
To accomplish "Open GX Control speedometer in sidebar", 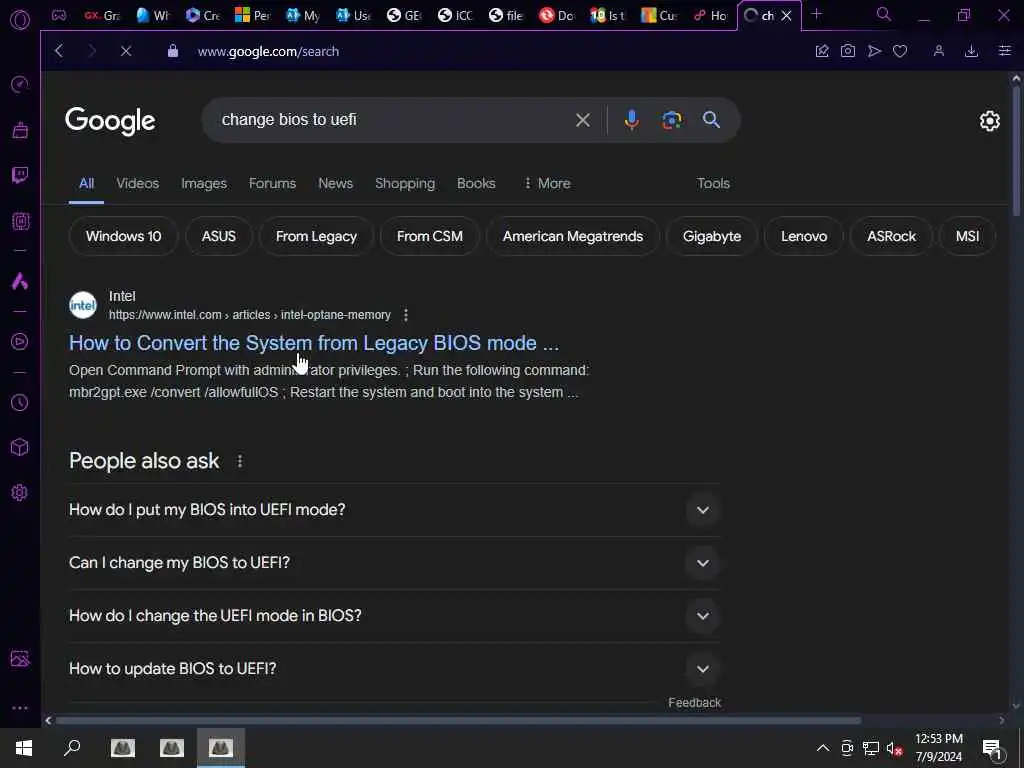I will click(20, 84).
